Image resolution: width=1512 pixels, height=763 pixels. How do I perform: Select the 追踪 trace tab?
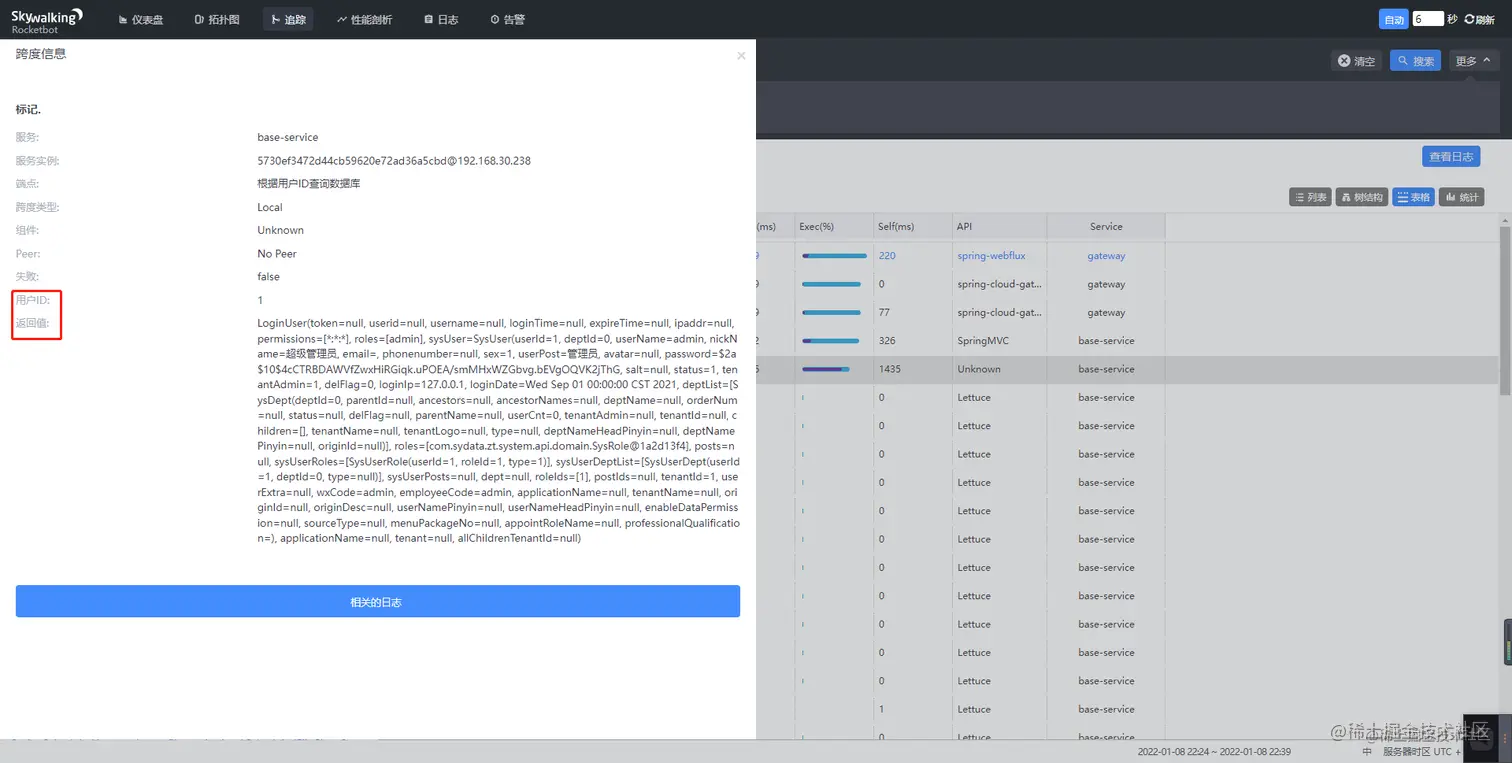pyautogui.click(x=289, y=19)
